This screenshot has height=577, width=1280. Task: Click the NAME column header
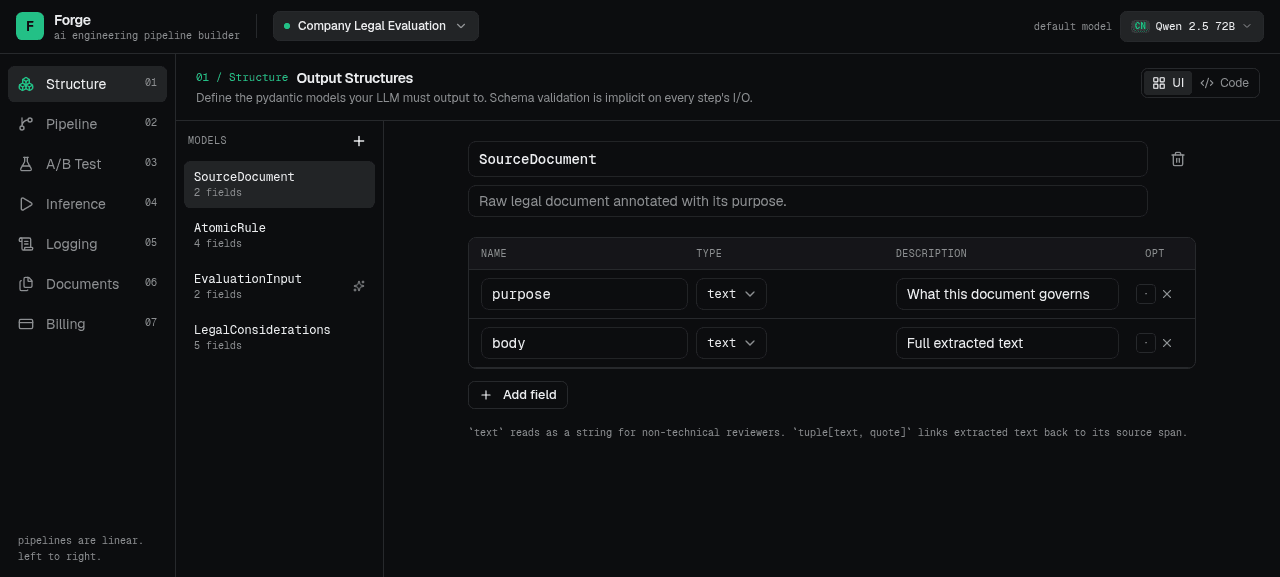pos(494,254)
